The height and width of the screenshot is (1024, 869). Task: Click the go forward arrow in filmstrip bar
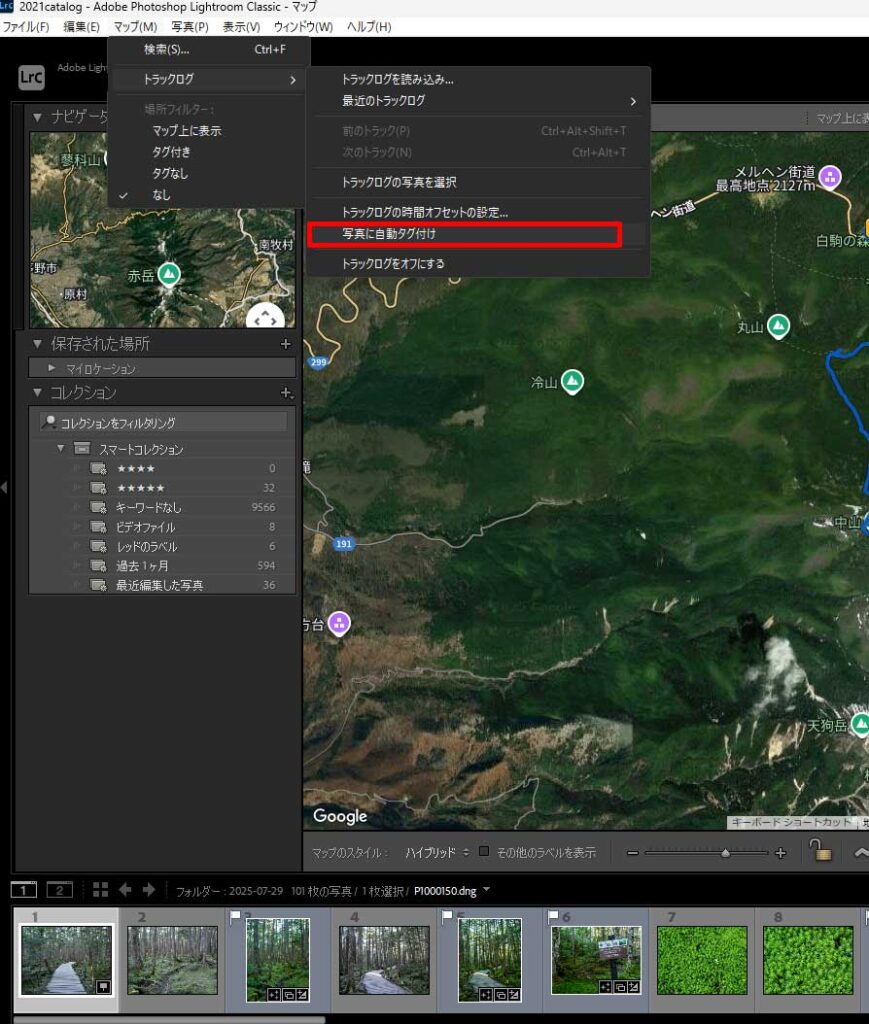(x=149, y=889)
